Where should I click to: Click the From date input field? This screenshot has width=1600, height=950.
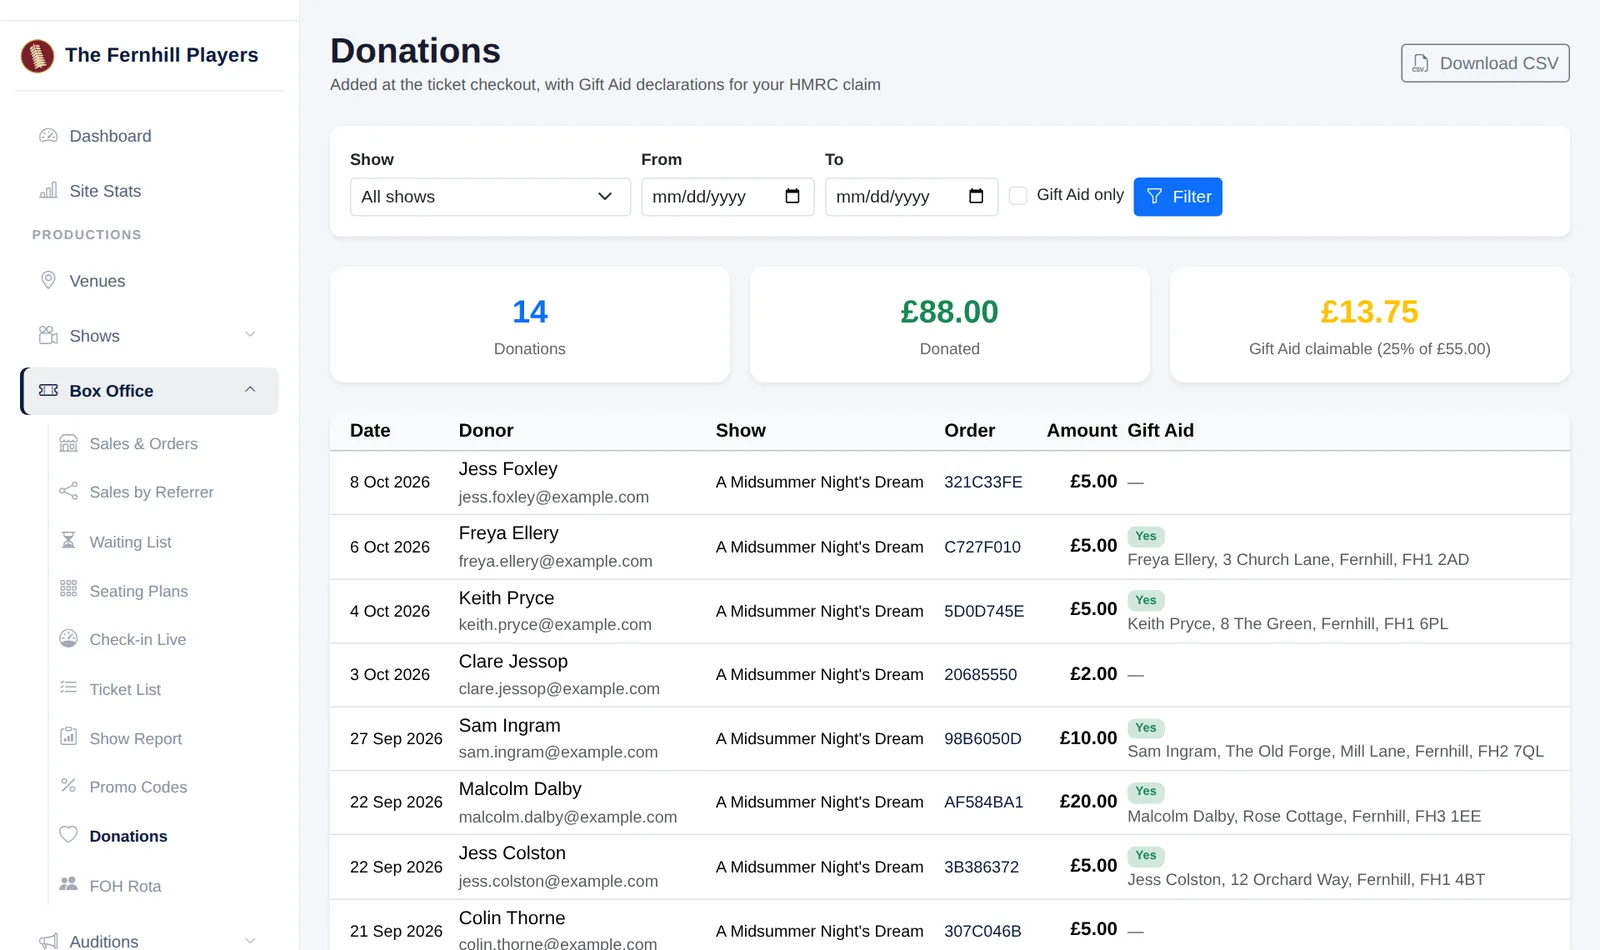pyautogui.click(x=727, y=197)
